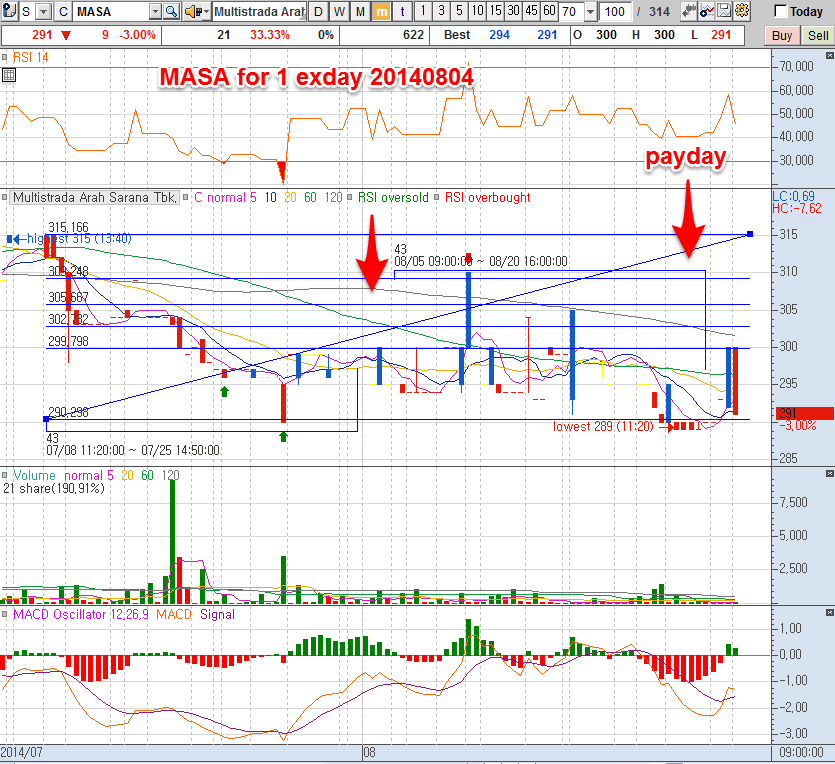Click the 2014/07 date axis label
835x764 pixels.
click(21, 752)
